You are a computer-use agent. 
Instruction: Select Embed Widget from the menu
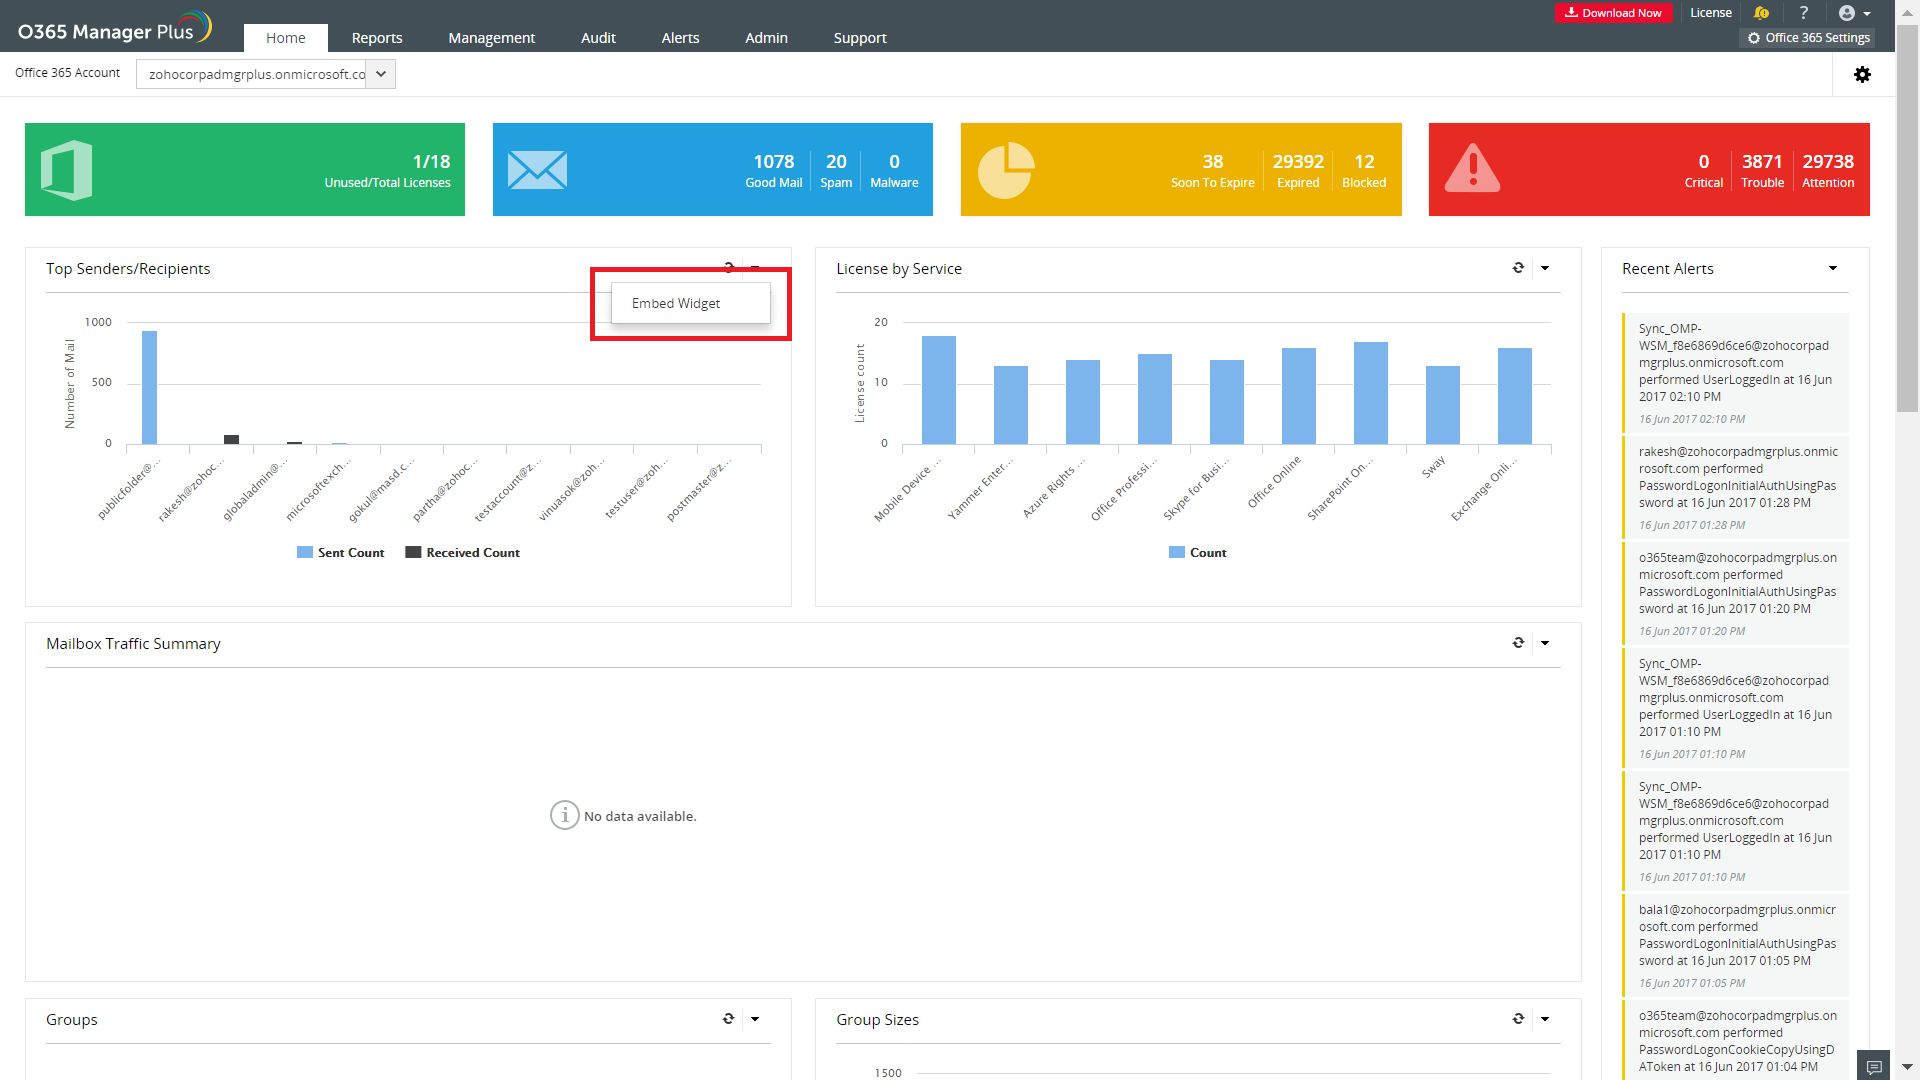[x=676, y=303]
